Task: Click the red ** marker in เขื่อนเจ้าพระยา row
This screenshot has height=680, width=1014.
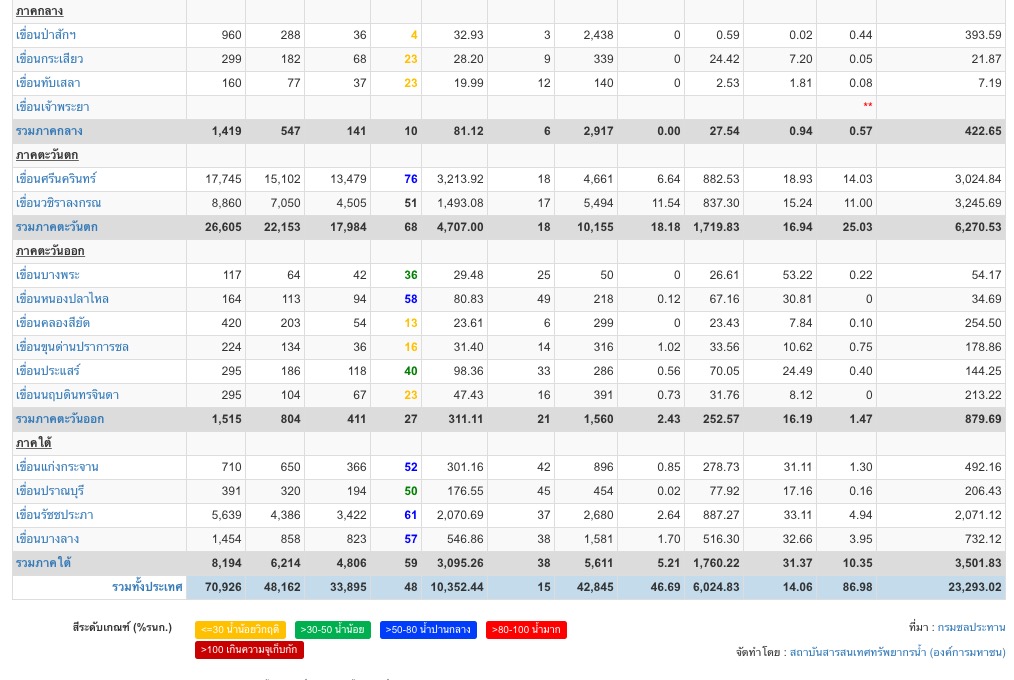Action: [x=868, y=105]
